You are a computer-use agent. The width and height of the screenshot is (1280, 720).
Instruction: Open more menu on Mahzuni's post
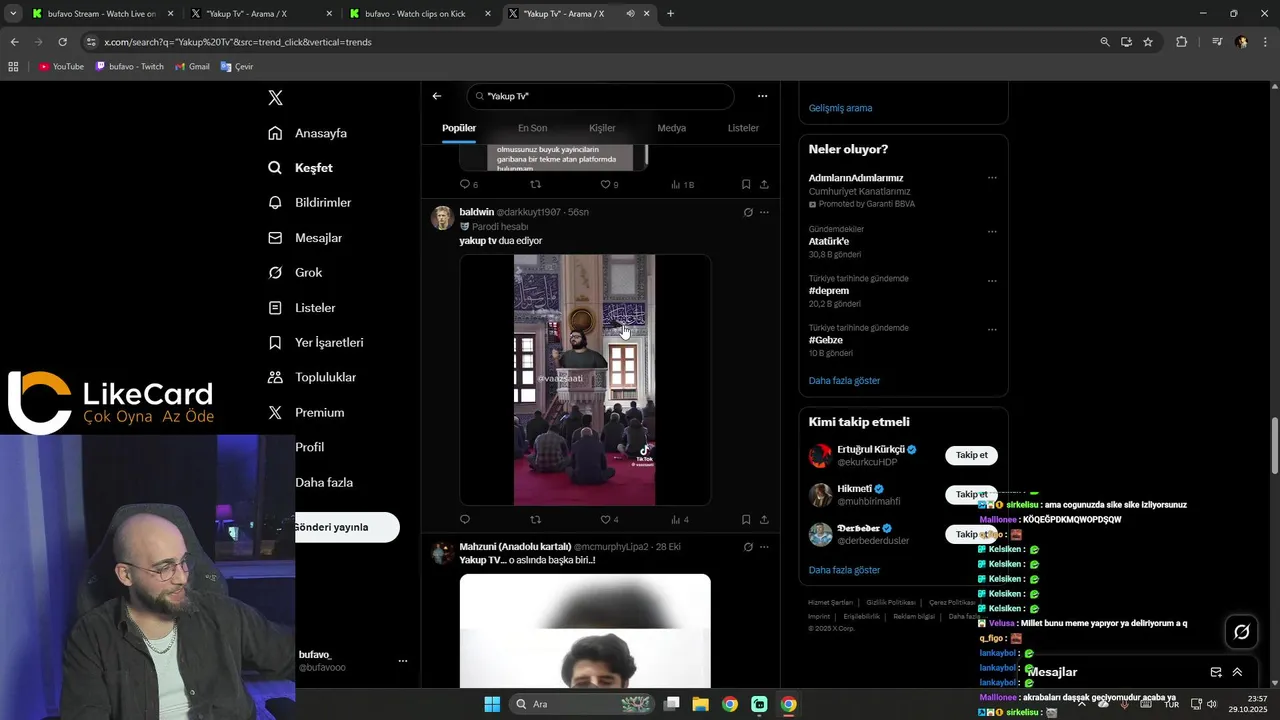(764, 547)
